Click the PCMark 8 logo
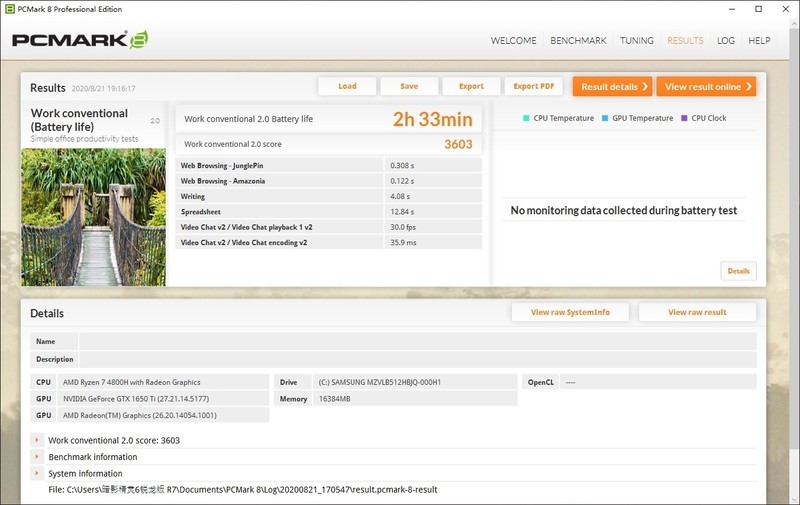Image resolution: width=800 pixels, height=505 pixels. point(80,40)
